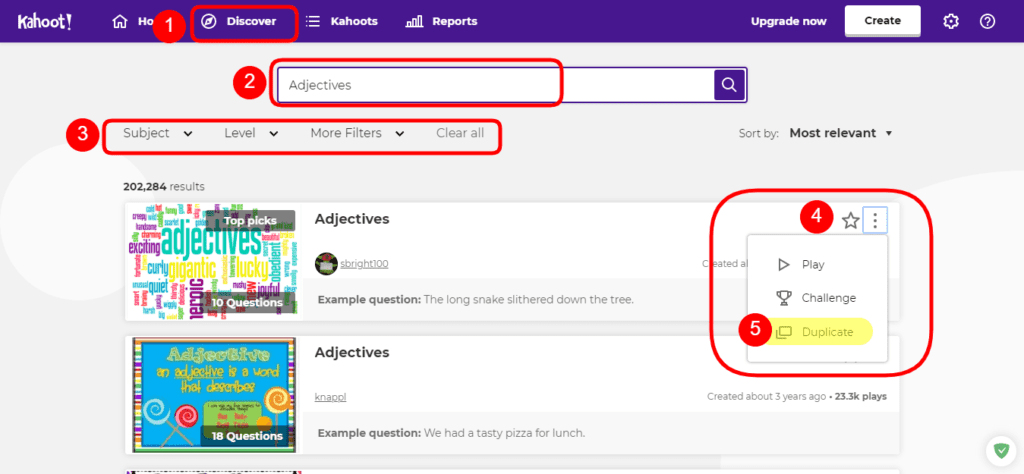This screenshot has width=1024, height=474.
Task: Click the Play triangle icon
Action: (784, 264)
